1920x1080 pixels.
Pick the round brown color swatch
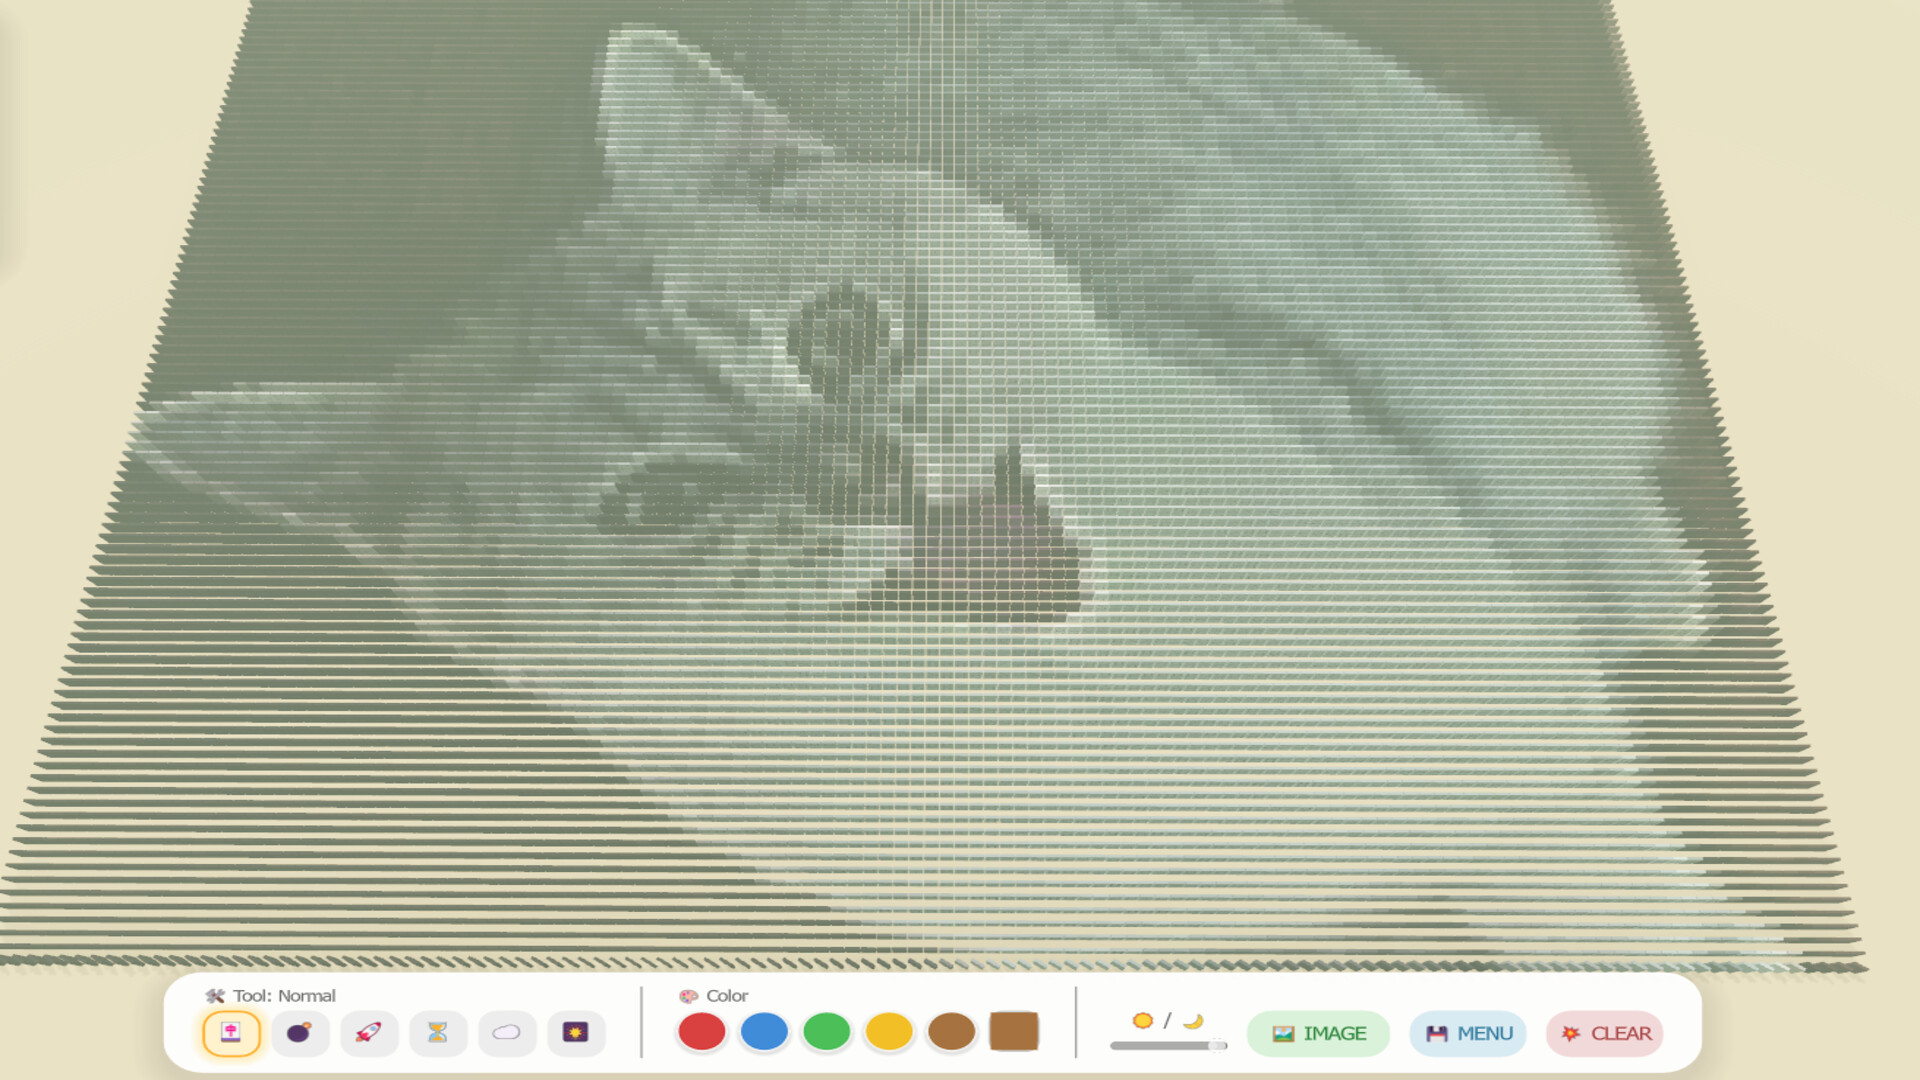[x=951, y=1032]
